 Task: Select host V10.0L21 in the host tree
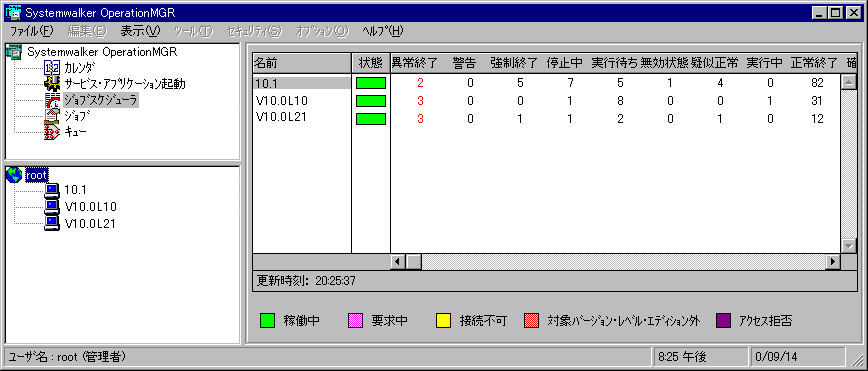click(x=90, y=223)
